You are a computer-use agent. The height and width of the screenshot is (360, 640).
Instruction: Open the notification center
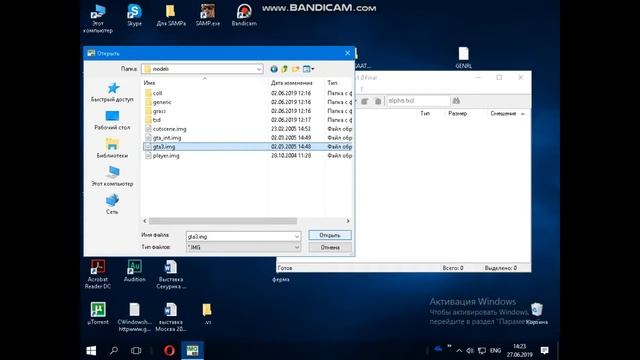[x=544, y=350]
